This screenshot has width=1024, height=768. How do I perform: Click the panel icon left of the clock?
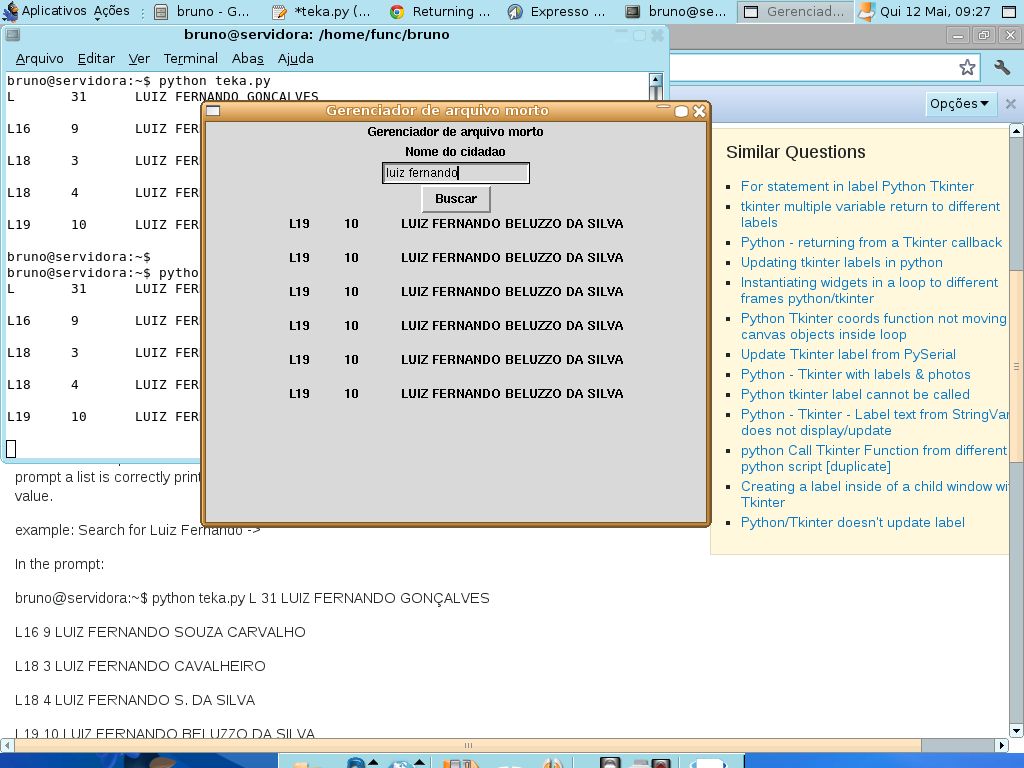866,11
